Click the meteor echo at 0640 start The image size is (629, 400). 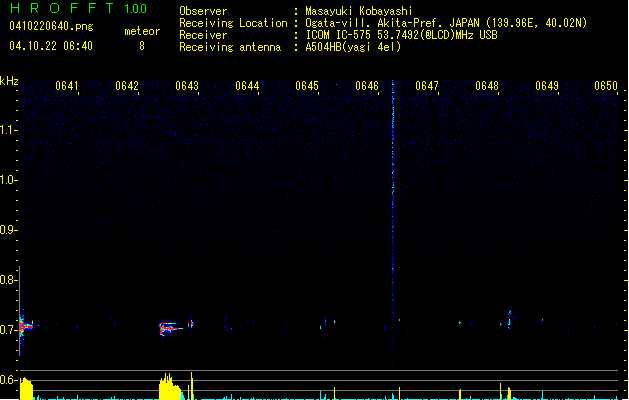pos(26,326)
